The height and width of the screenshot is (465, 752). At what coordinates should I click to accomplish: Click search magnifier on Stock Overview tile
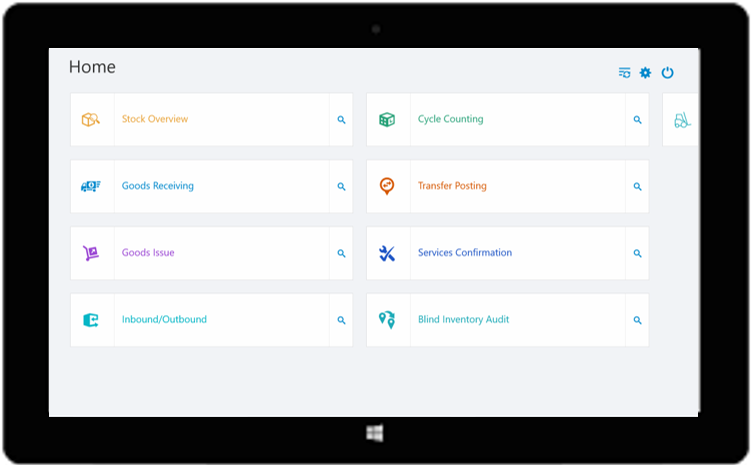coord(341,120)
